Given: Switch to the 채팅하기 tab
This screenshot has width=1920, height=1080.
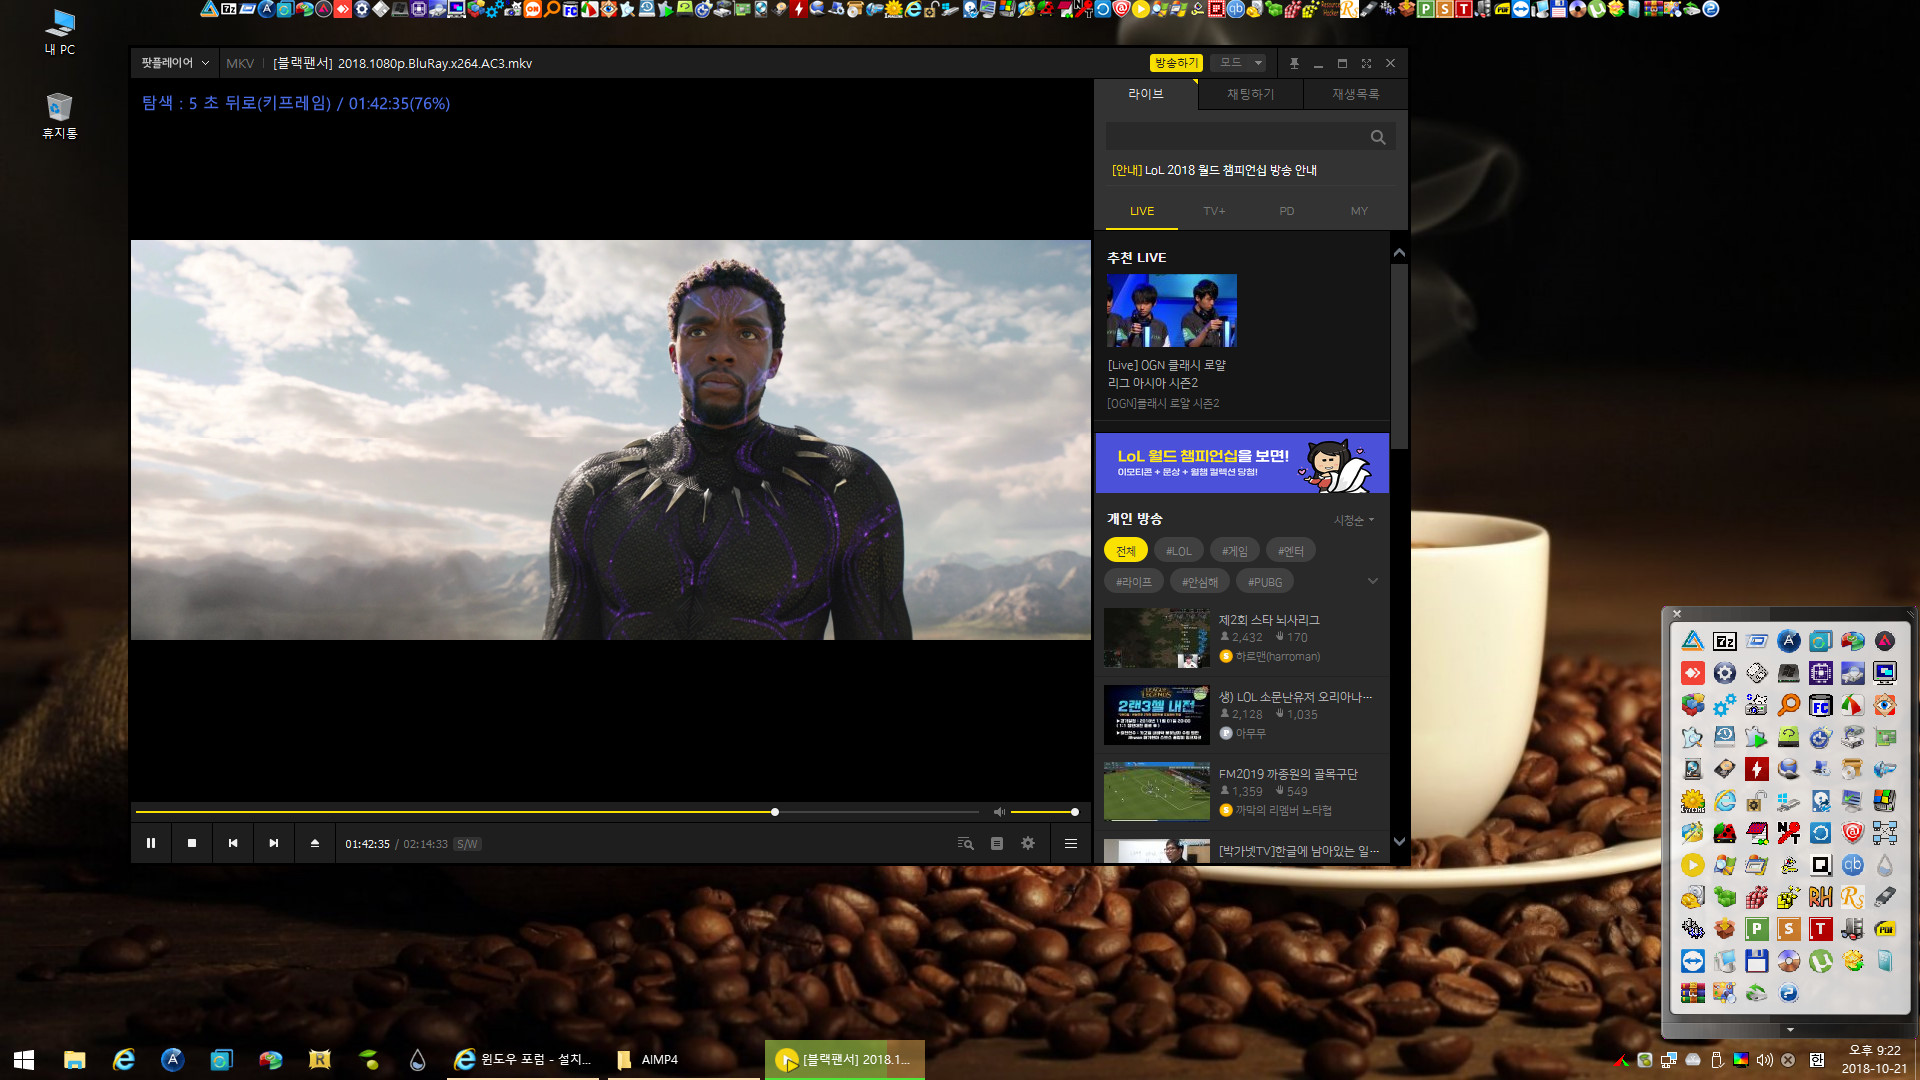Looking at the screenshot, I should (1251, 94).
